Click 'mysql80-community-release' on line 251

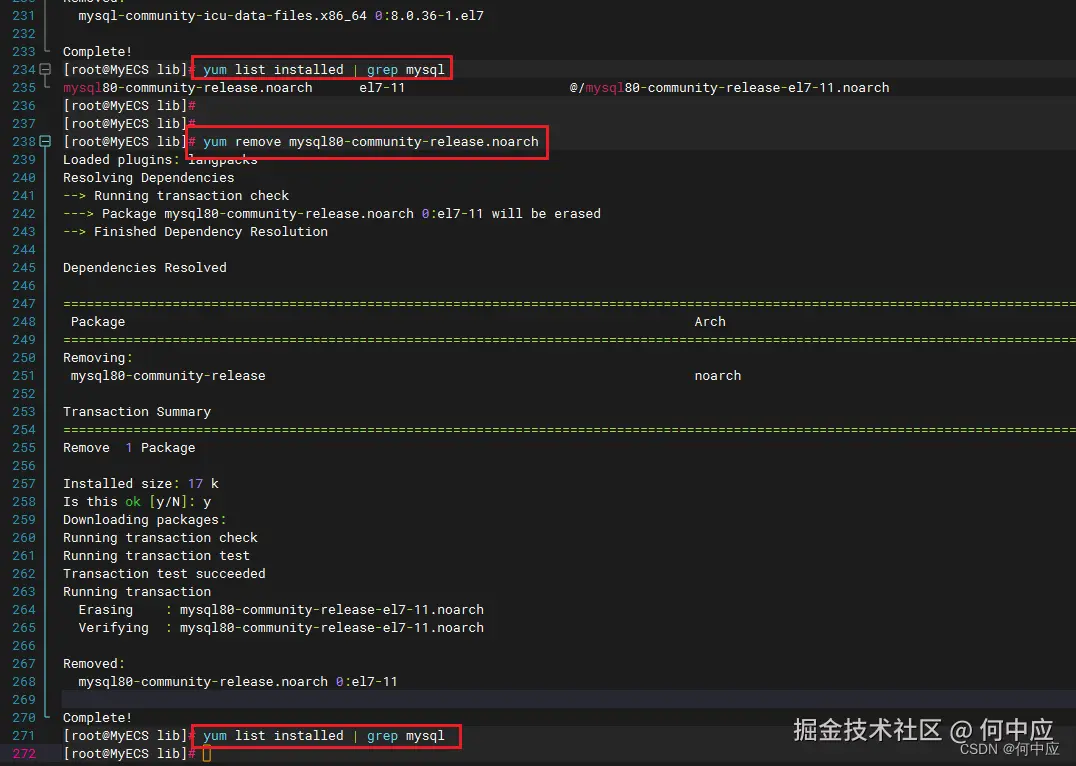click(x=168, y=376)
